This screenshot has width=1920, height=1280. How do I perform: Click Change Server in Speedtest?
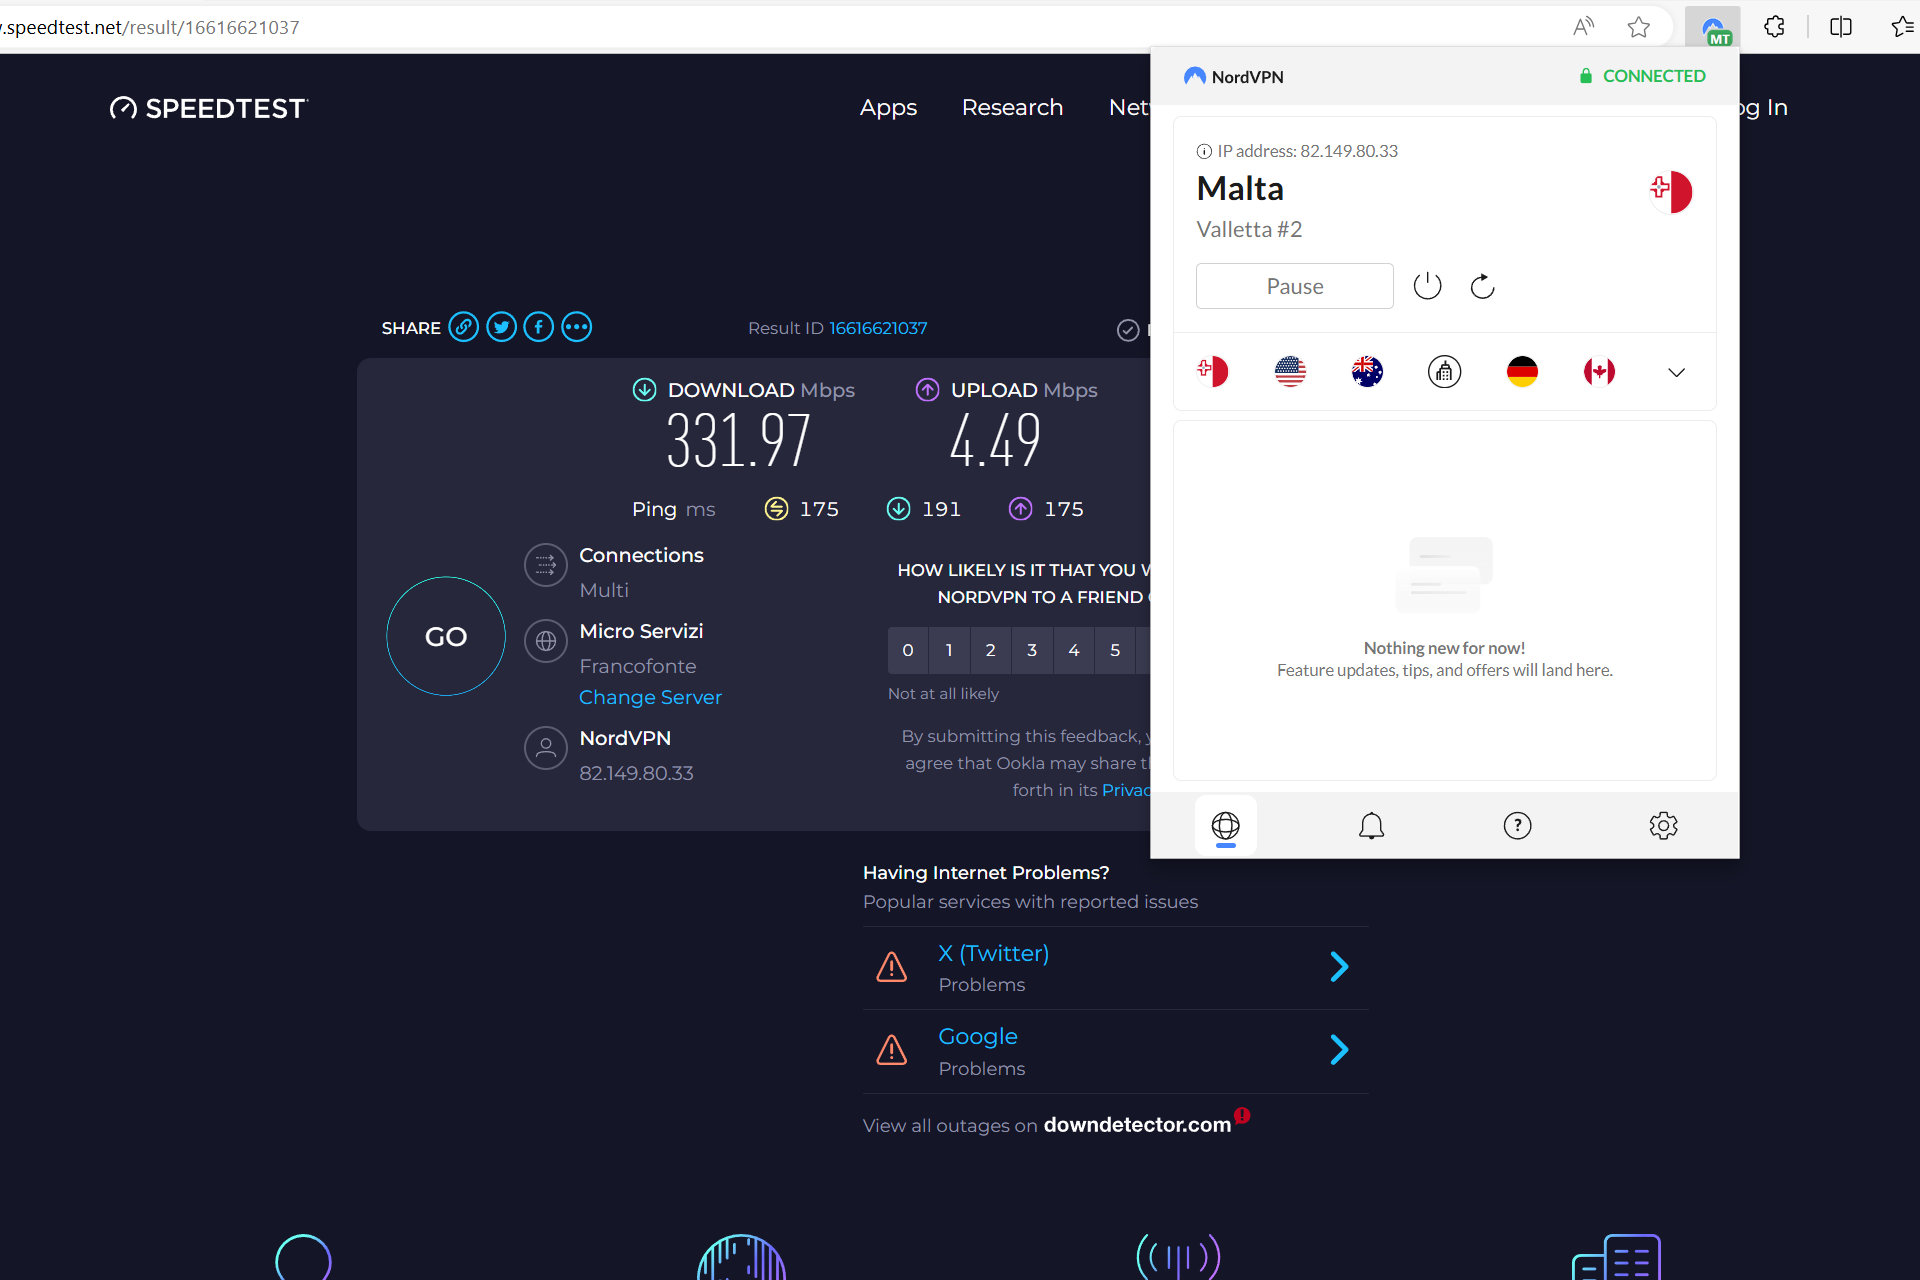(650, 697)
